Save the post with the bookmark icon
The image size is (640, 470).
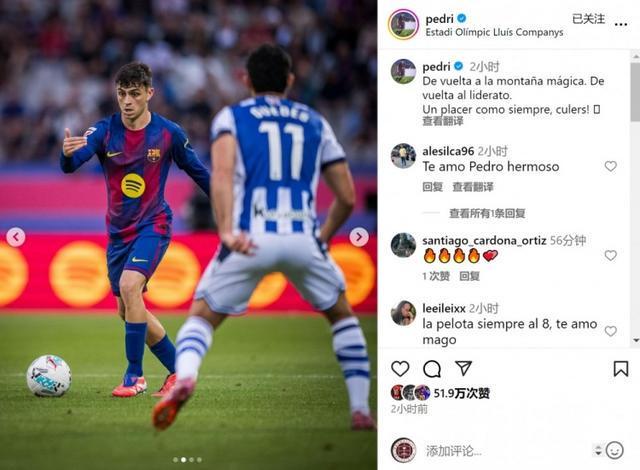click(x=621, y=368)
